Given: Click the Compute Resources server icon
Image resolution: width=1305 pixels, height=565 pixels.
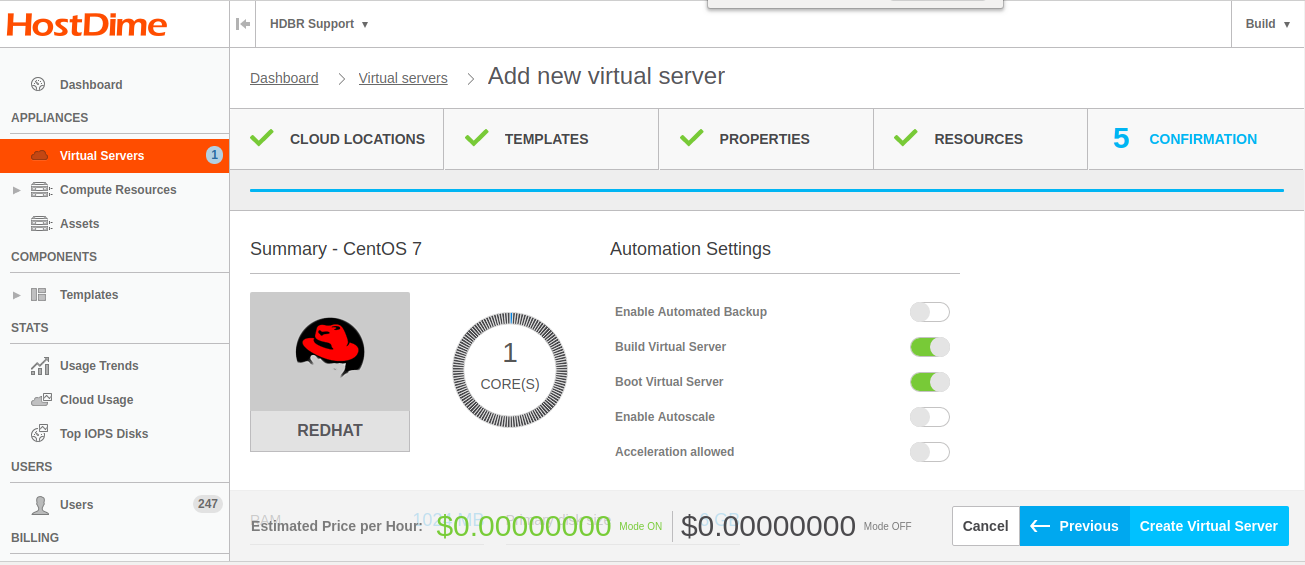Looking at the screenshot, I should tap(40, 189).
